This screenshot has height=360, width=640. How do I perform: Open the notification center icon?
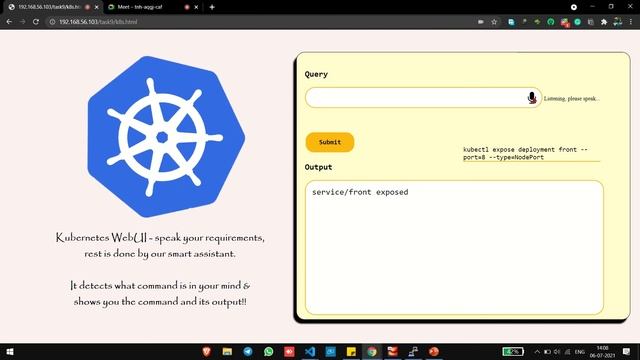click(x=627, y=351)
